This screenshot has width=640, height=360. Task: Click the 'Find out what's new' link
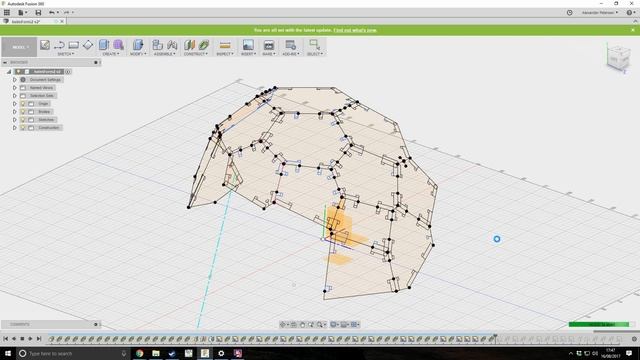click(355, 30)
